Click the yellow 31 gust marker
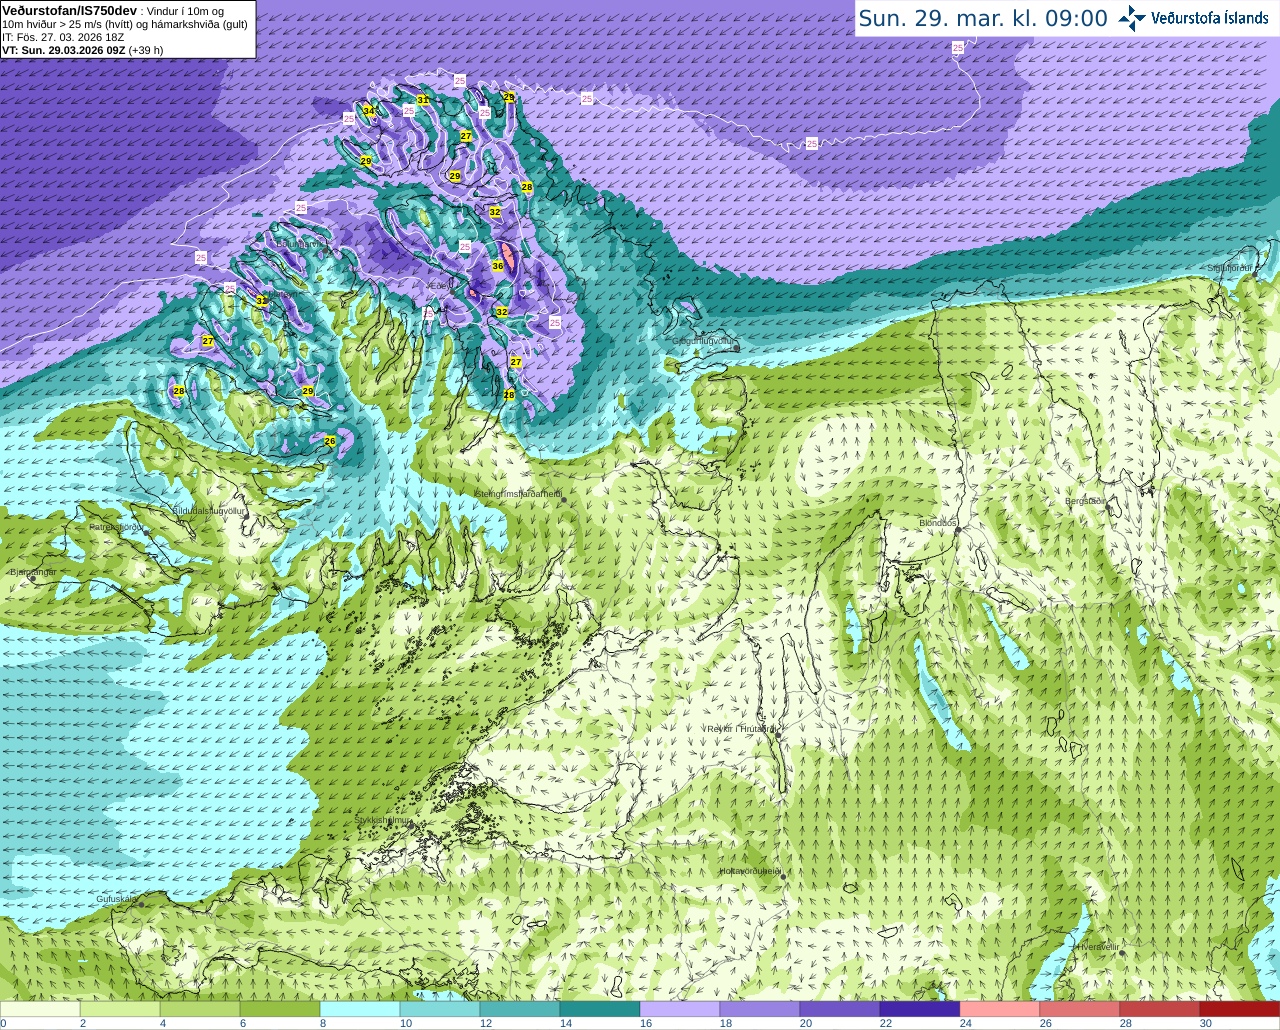This screenshot has height=1030, width=1280. [x=423, y=100]
